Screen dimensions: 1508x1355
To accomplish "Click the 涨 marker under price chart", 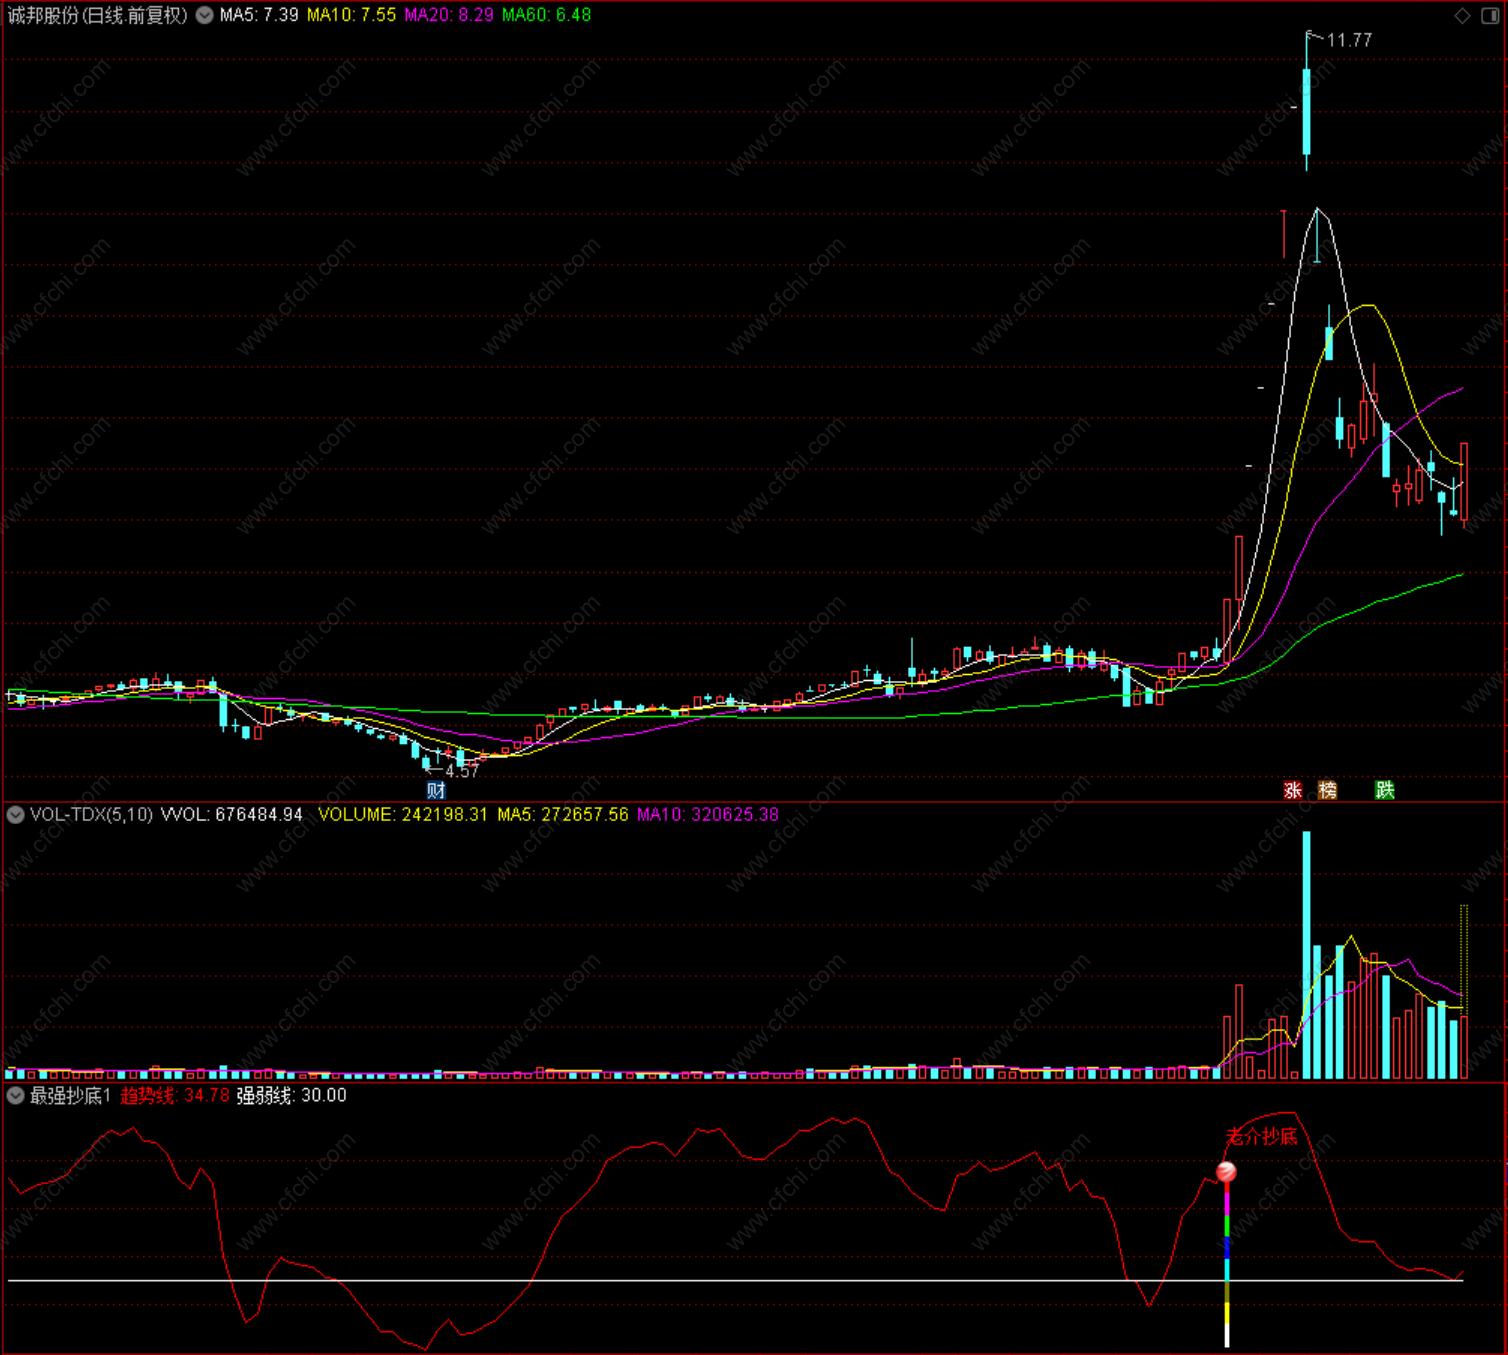I will coord(1292,790).
